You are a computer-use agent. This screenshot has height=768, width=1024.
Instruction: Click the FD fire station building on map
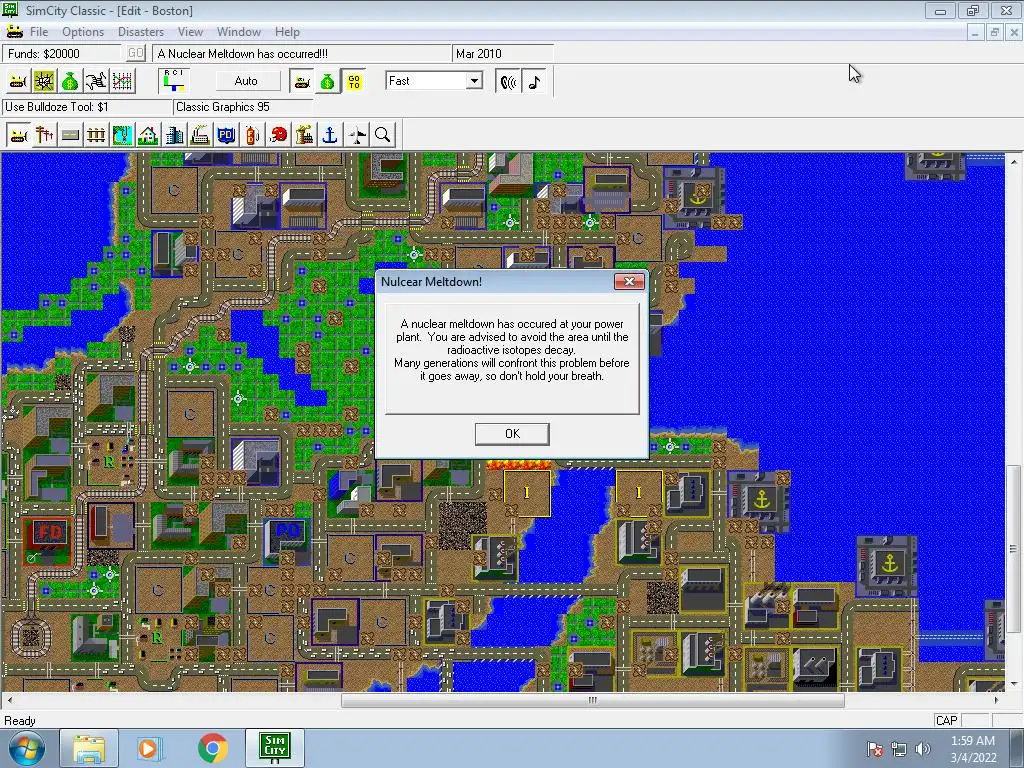(x=48, y=541)
